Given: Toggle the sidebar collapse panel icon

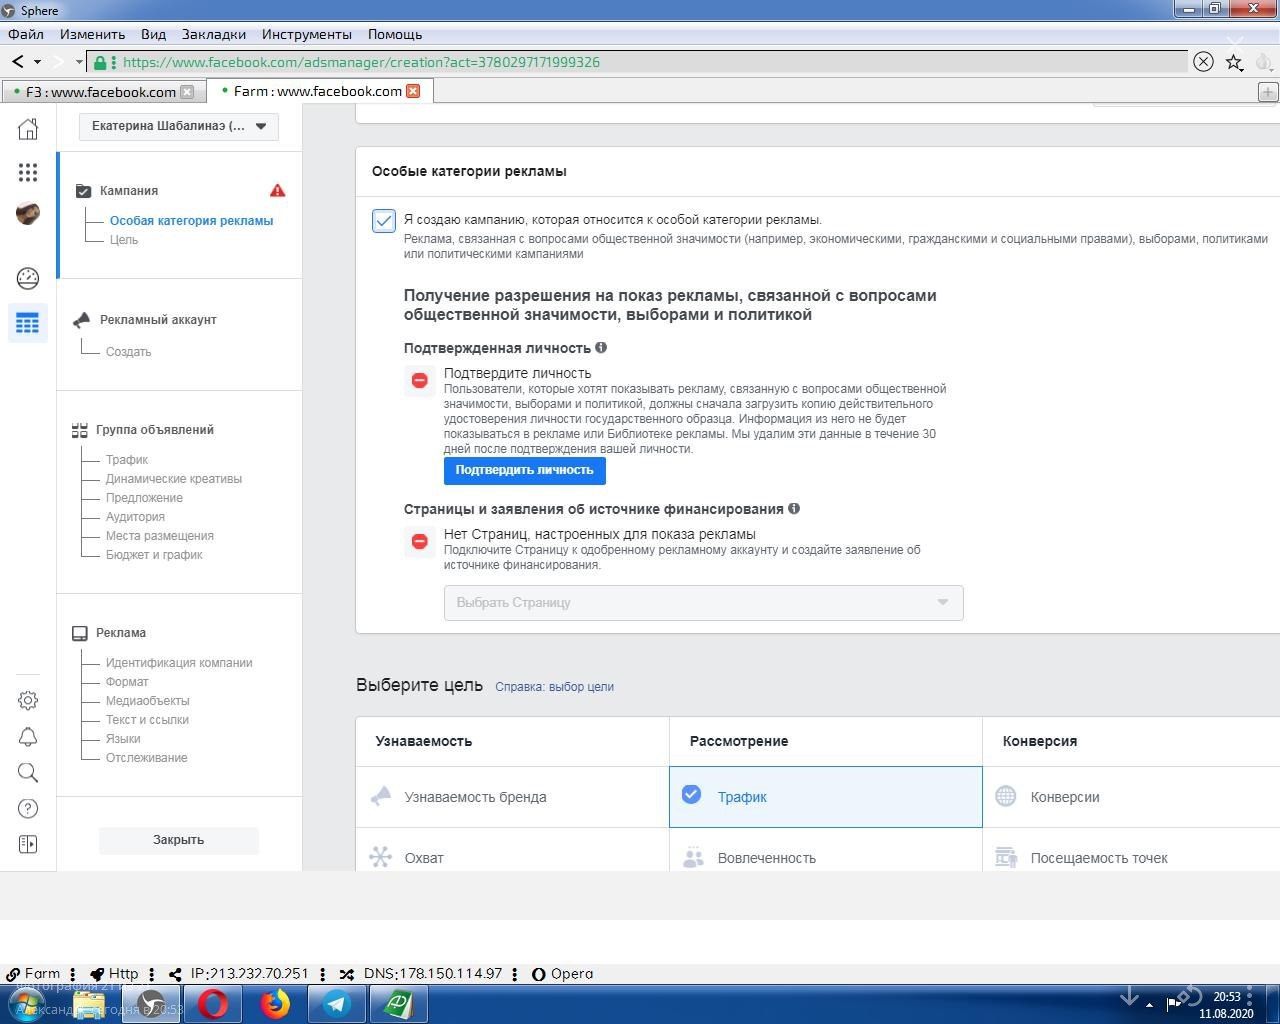Looking at the screenshot, I should [28, 844].
